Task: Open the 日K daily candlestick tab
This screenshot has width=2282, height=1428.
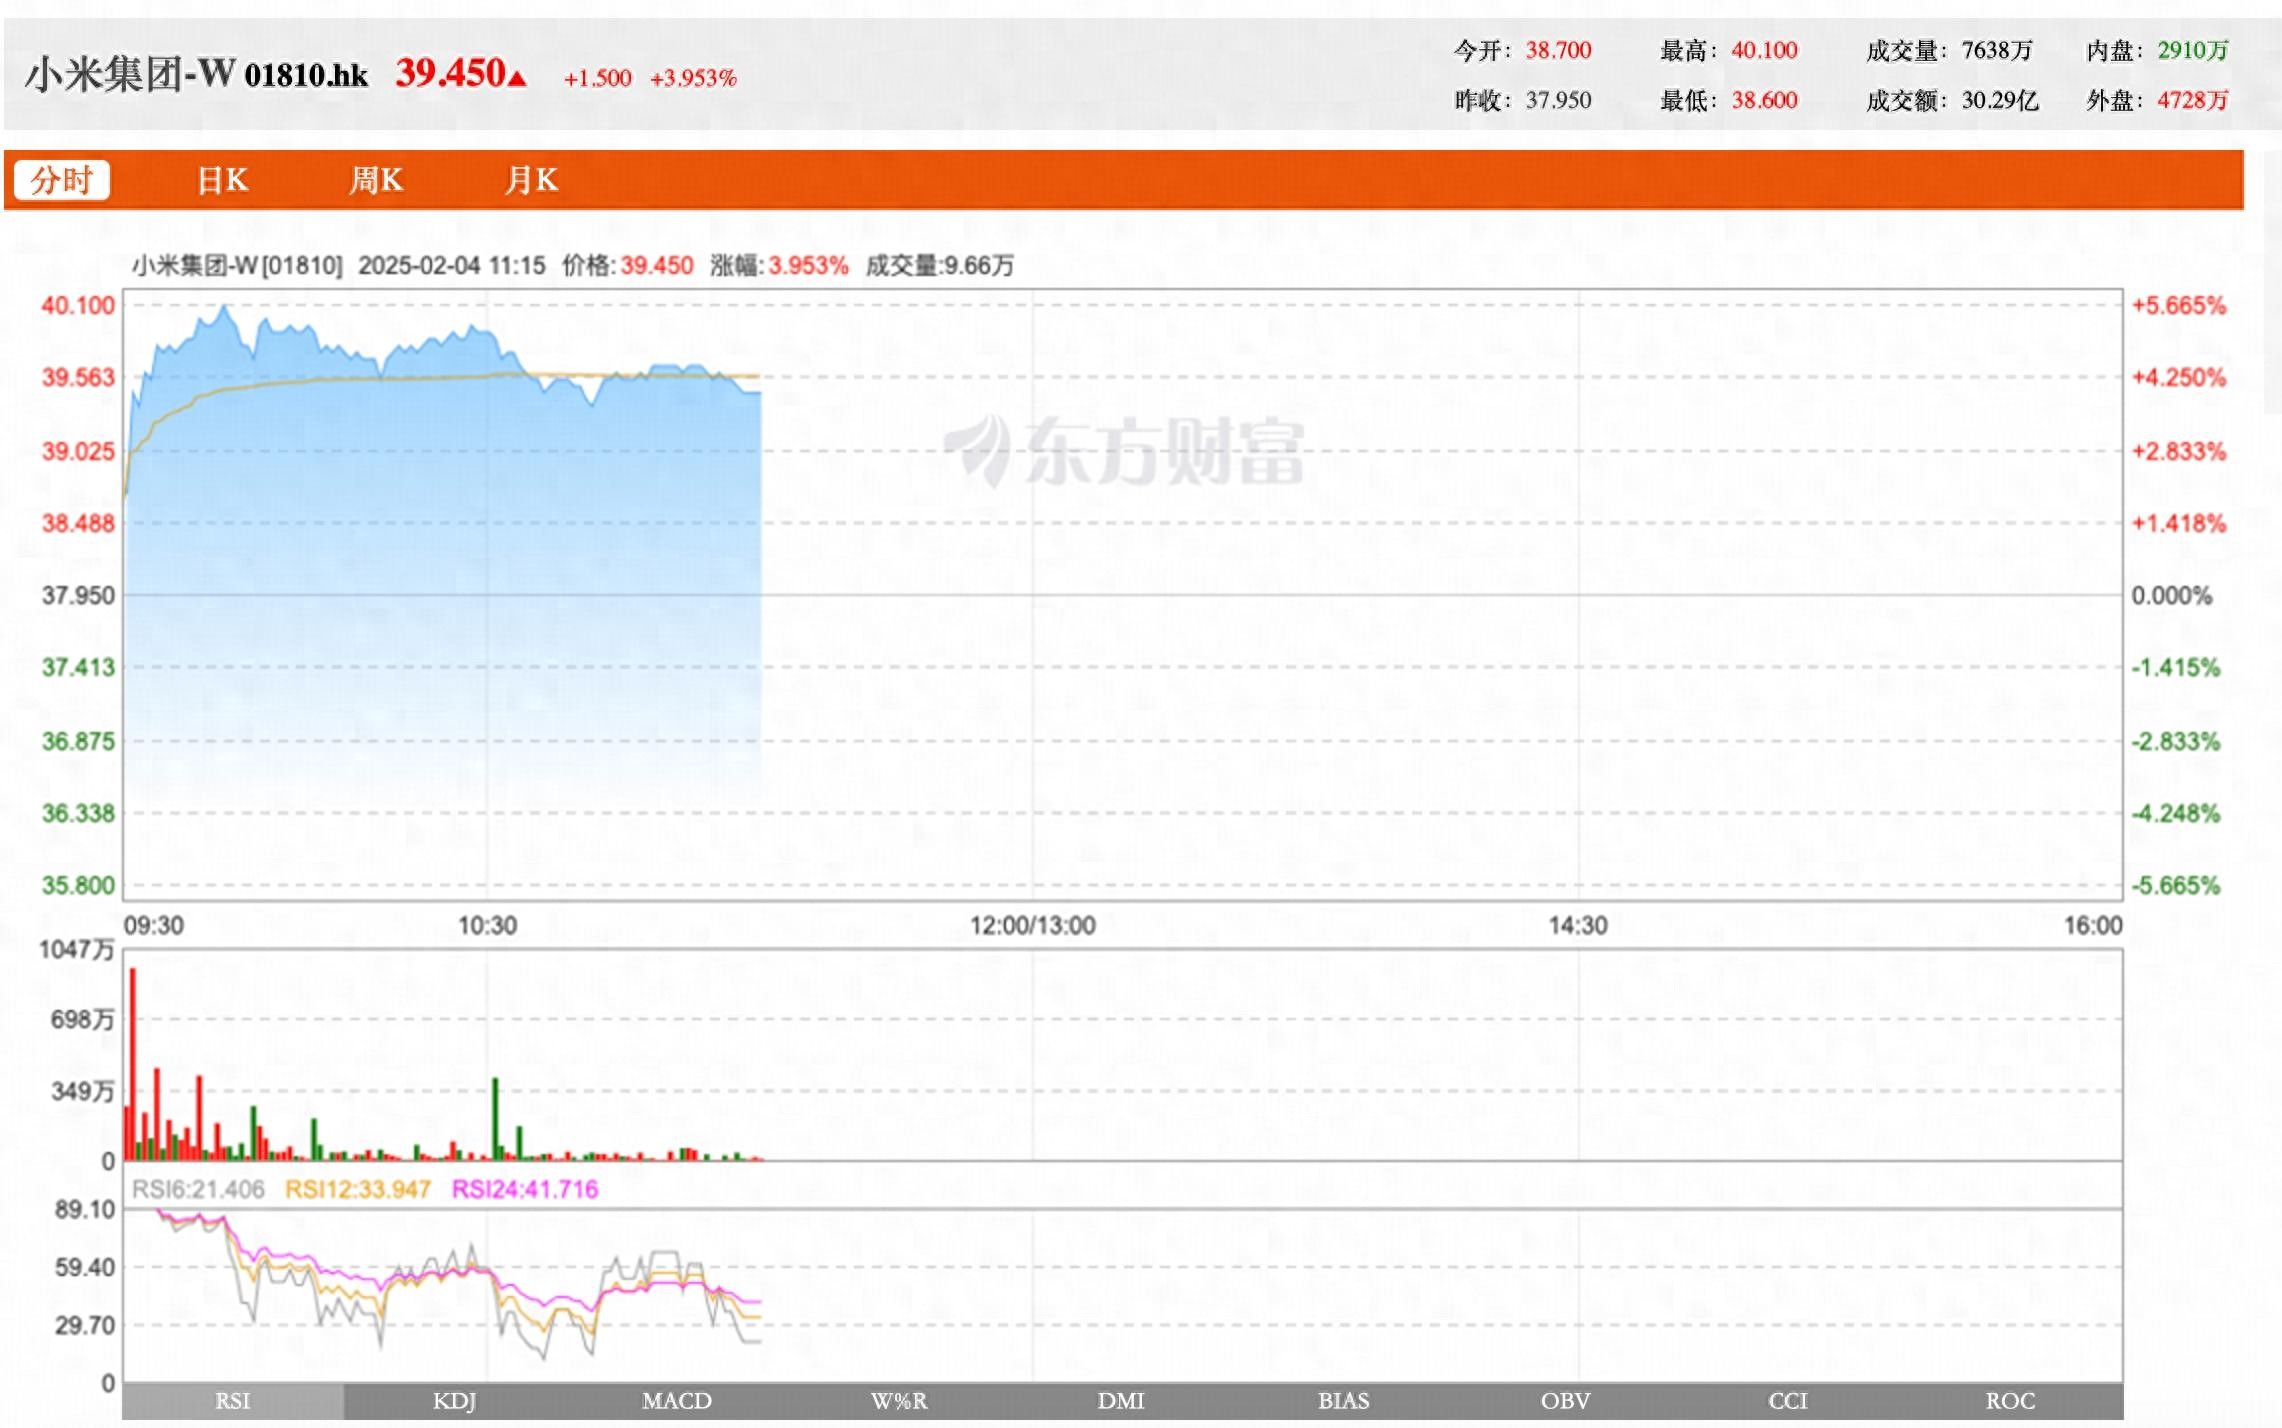Action: [x=222, y=180]
